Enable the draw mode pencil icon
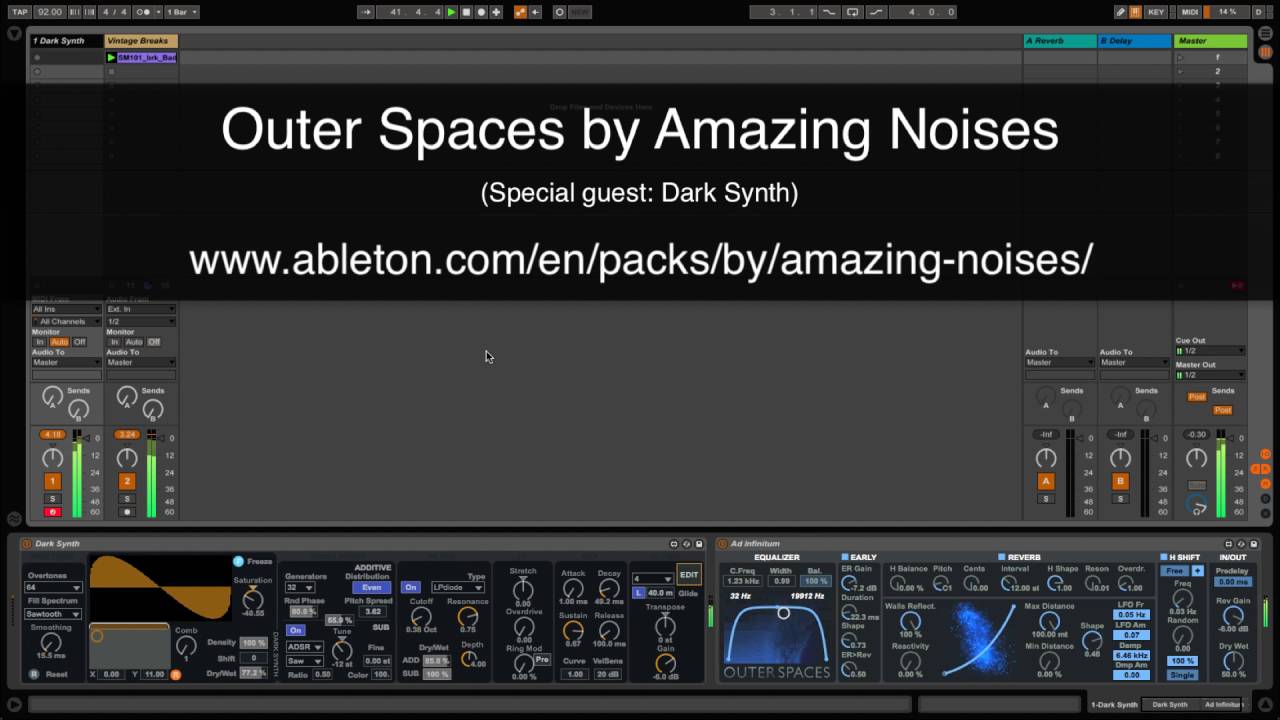Screen dimensions: 1280x720 coord(1121,12)
